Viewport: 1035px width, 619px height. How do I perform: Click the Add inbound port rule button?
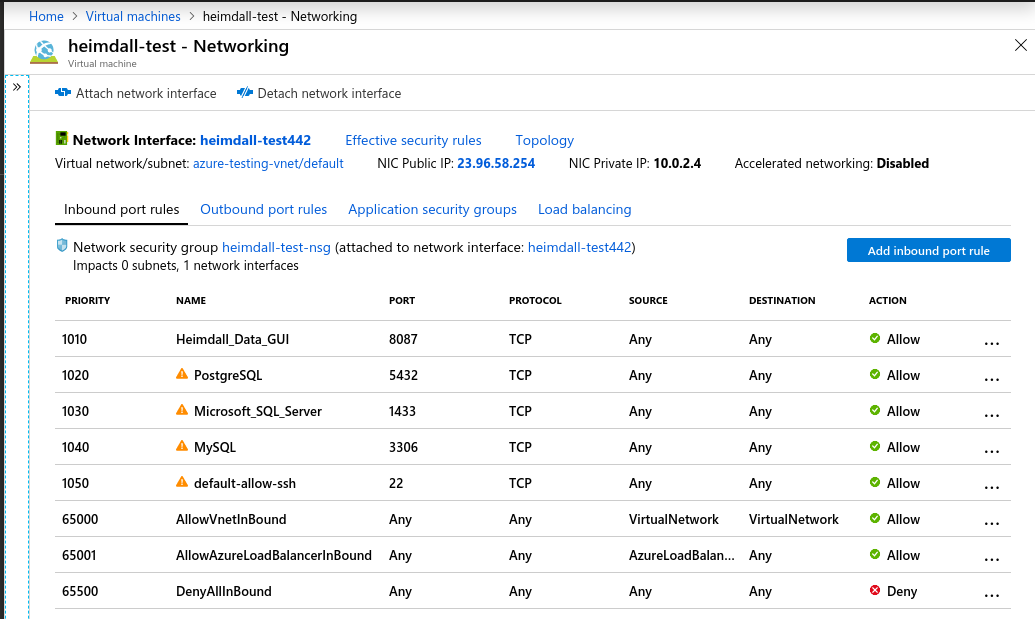928,250
